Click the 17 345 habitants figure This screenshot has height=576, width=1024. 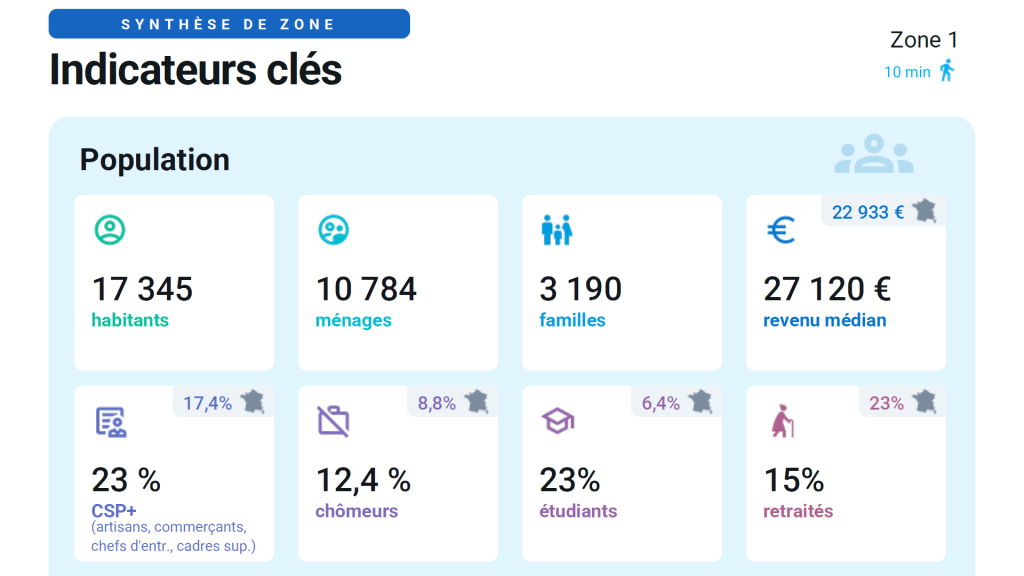(142, 289)
